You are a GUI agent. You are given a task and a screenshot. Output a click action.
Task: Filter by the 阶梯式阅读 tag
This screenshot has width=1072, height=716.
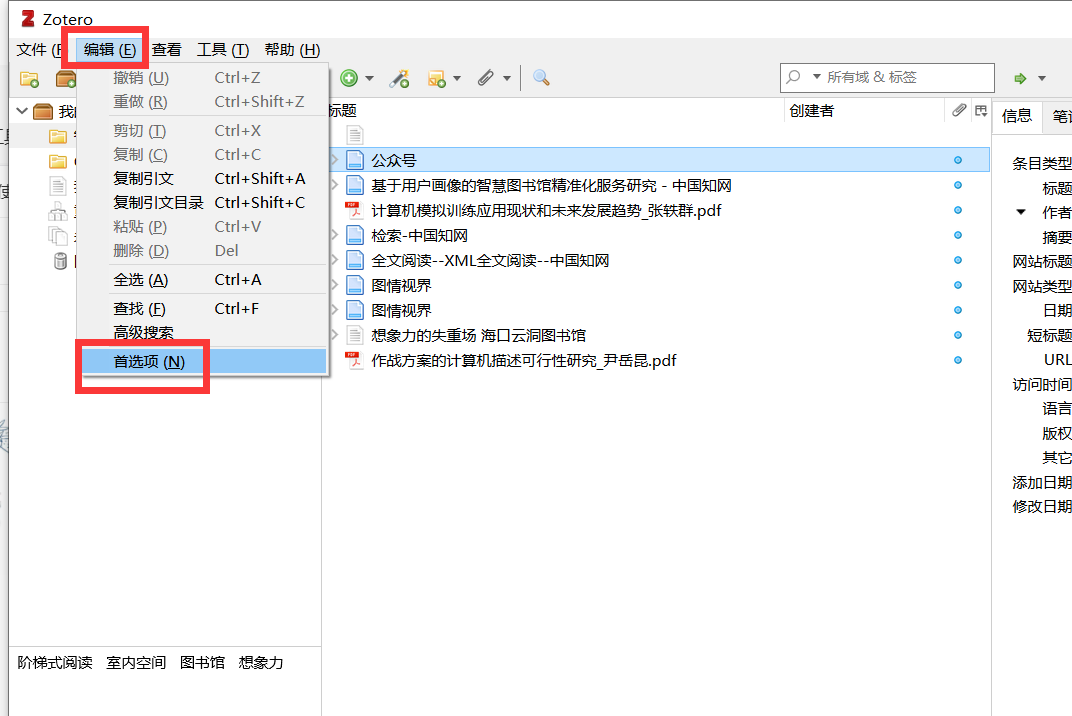pyautogui.click(x=55, y=663)
